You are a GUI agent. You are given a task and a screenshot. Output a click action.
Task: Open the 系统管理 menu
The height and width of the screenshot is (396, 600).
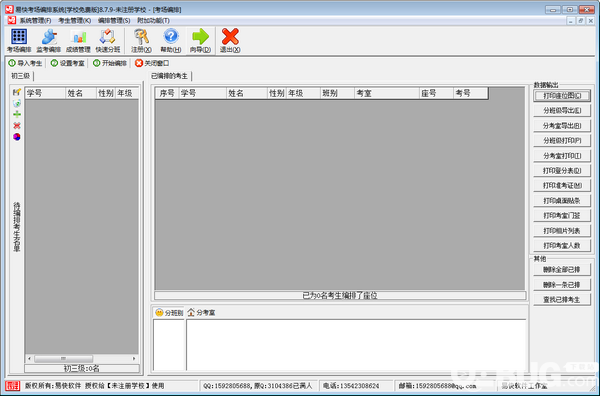point(35,21)
